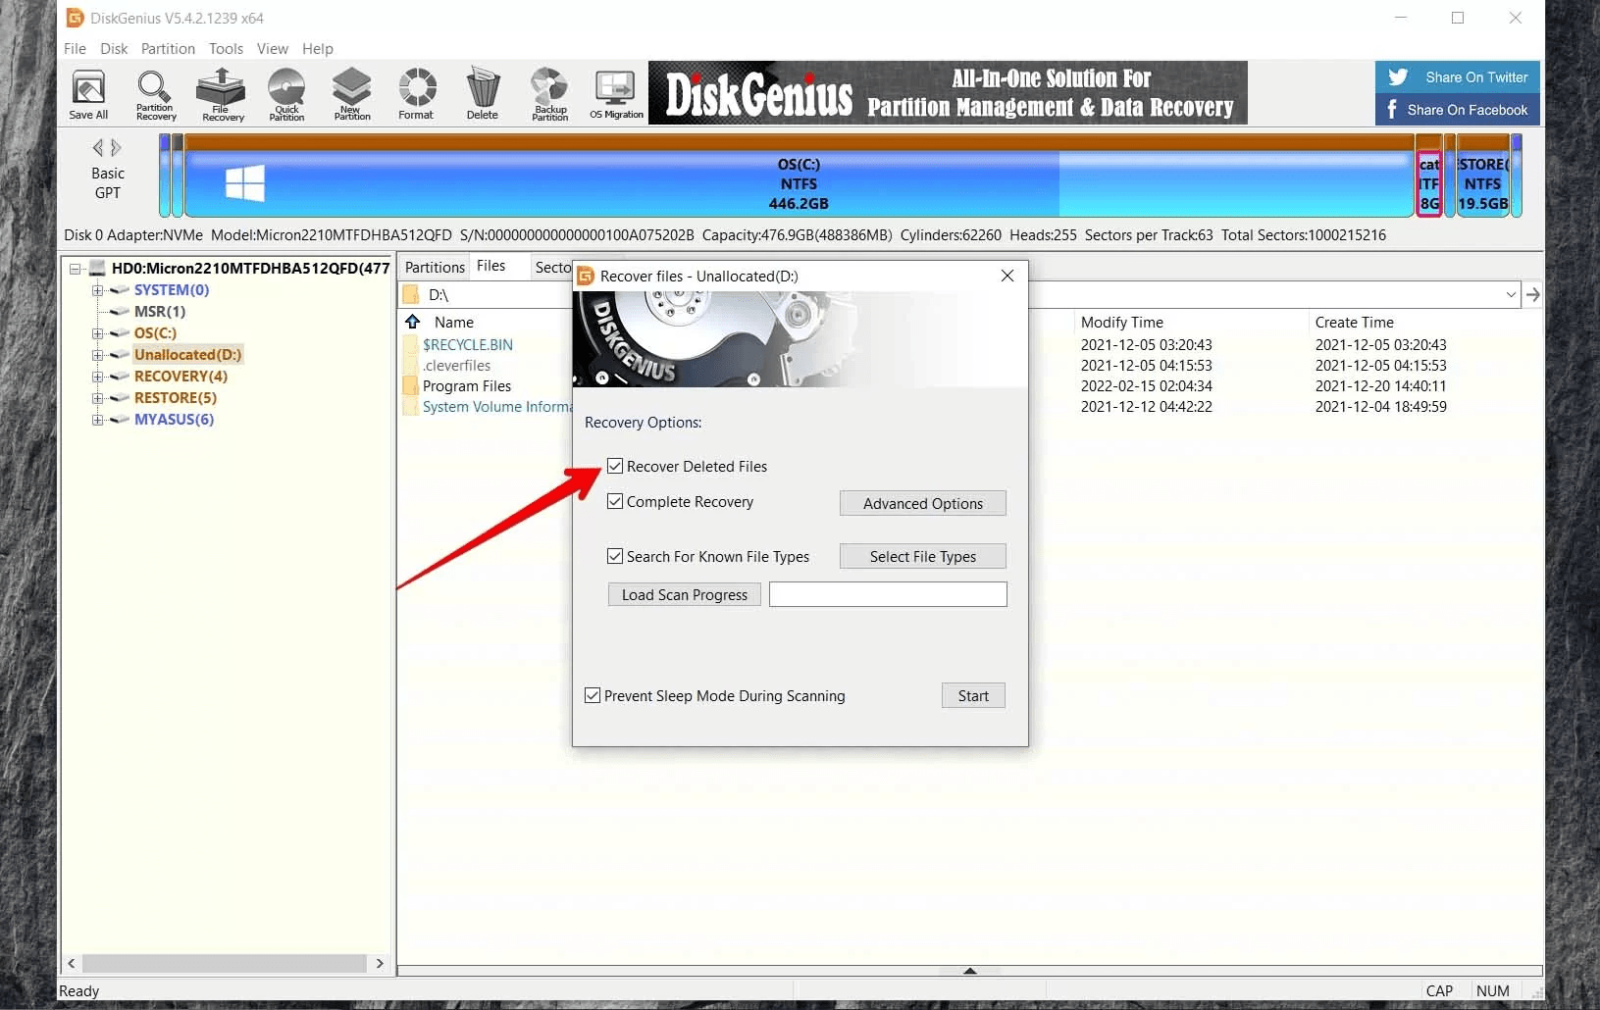Click the New Partition icon
This screenshot has width=1600, height=1010.
click(x=351, y=93)
